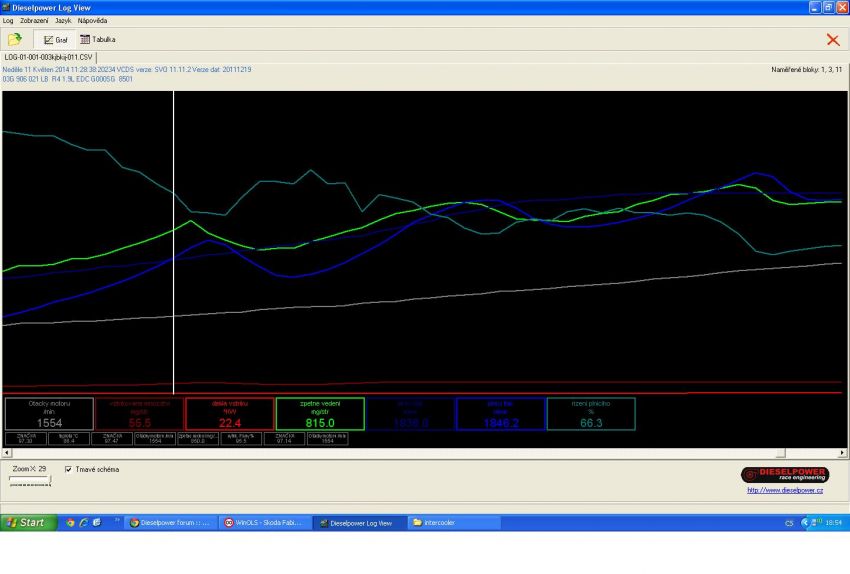The width and height of the screenshot is (850, 574).
Task: Switch to Dieselpower Log View taskbar button
Action: click(x=360, y=523)
